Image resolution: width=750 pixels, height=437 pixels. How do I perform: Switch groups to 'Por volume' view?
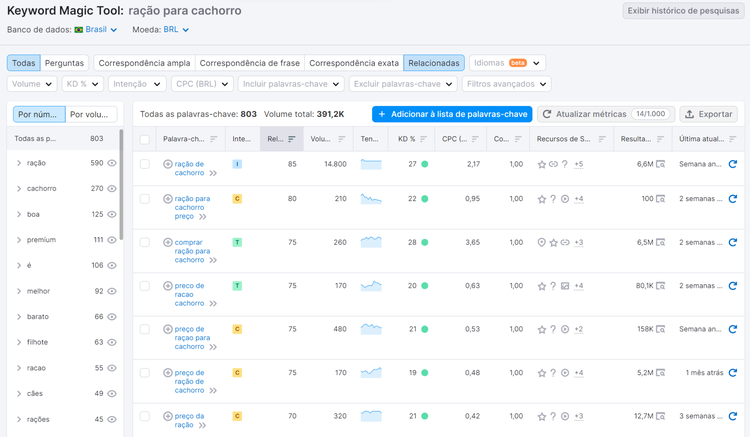click(91, 114)
